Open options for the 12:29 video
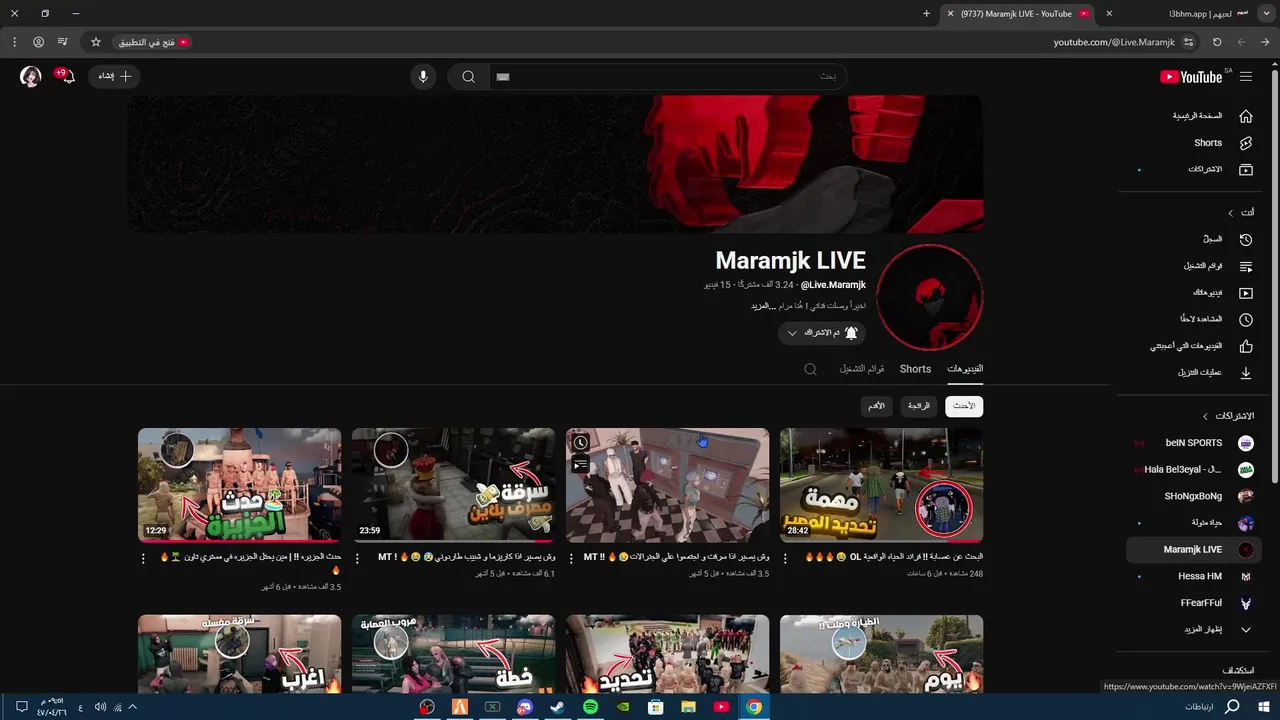This screenshot has height=720, width=1280. click(x=143, y=559)
